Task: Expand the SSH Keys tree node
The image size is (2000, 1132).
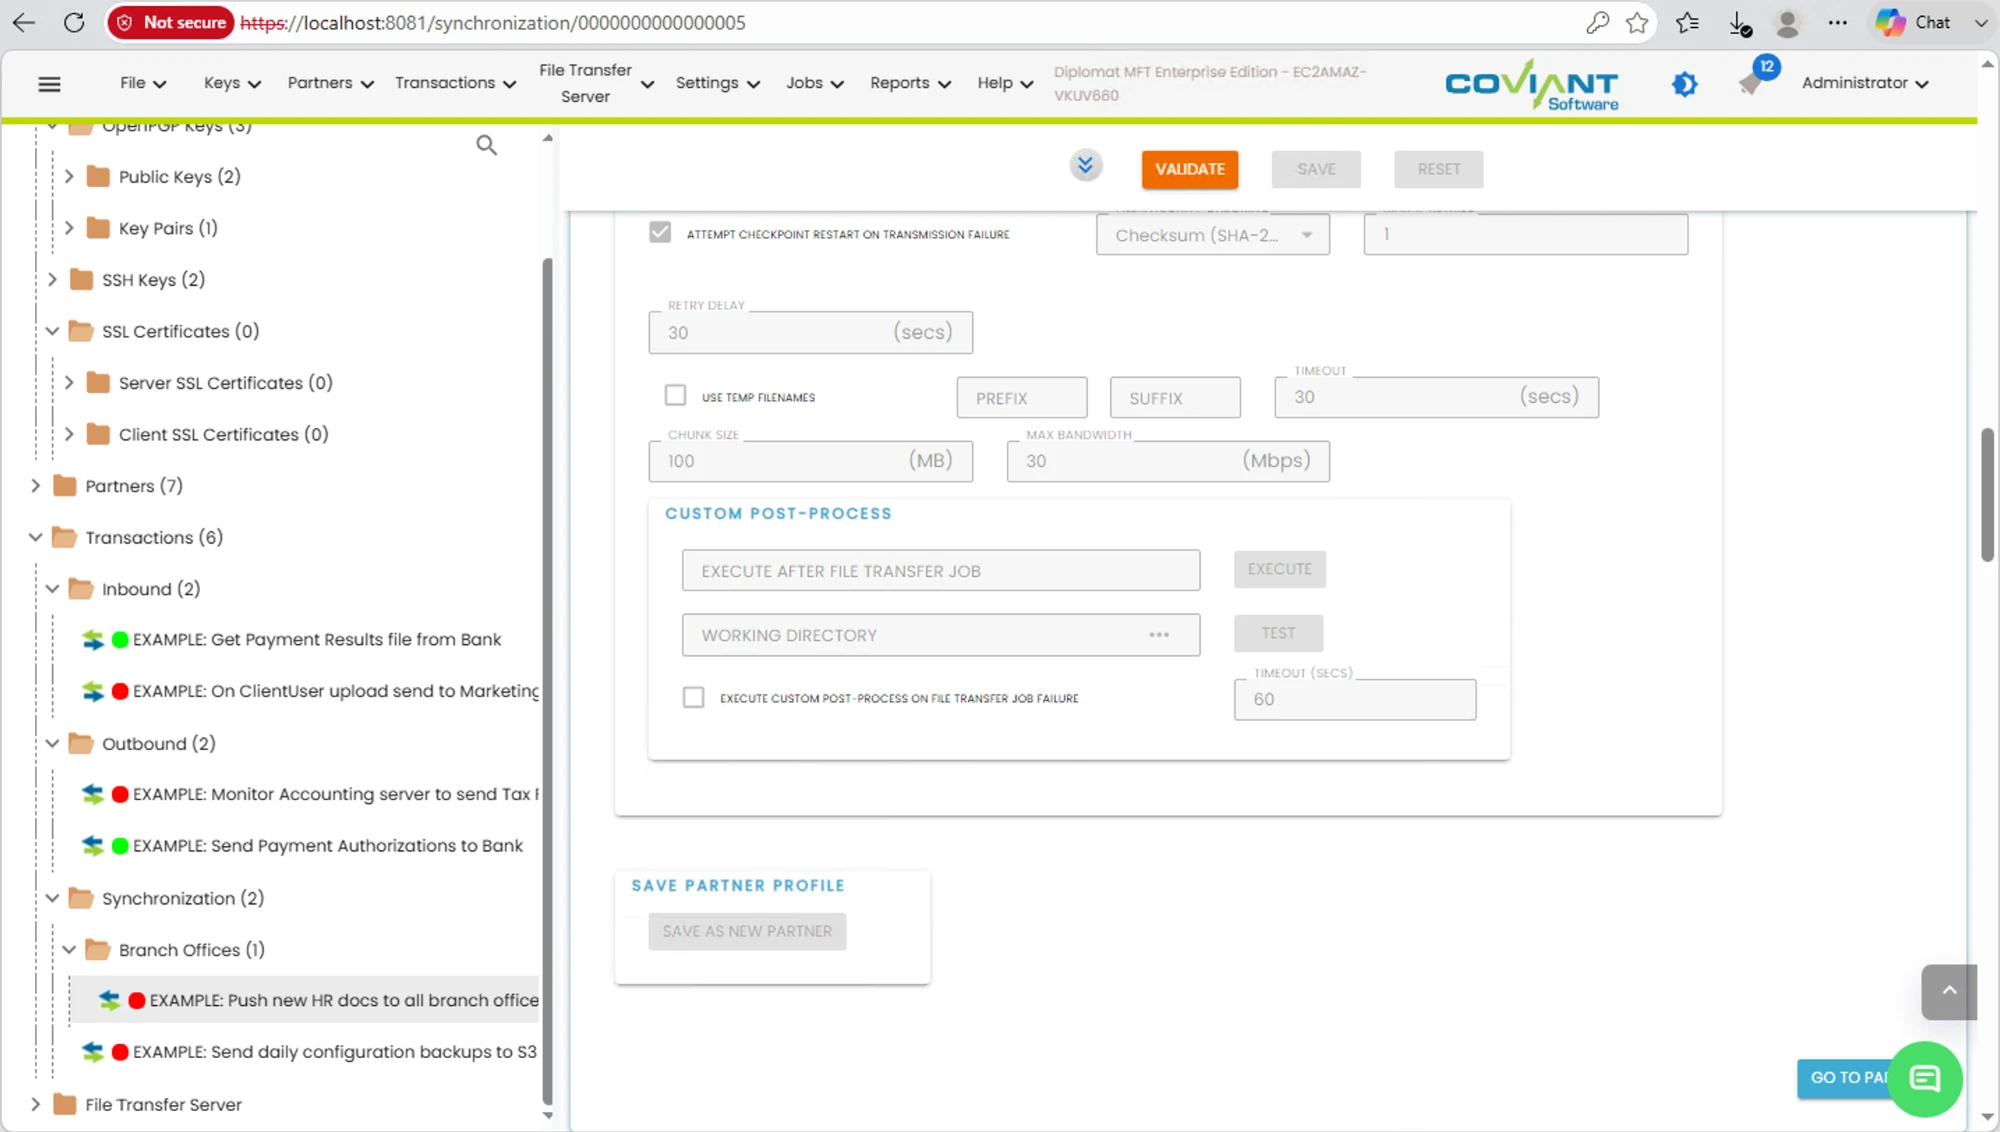Action: click(x=52, y=280)
